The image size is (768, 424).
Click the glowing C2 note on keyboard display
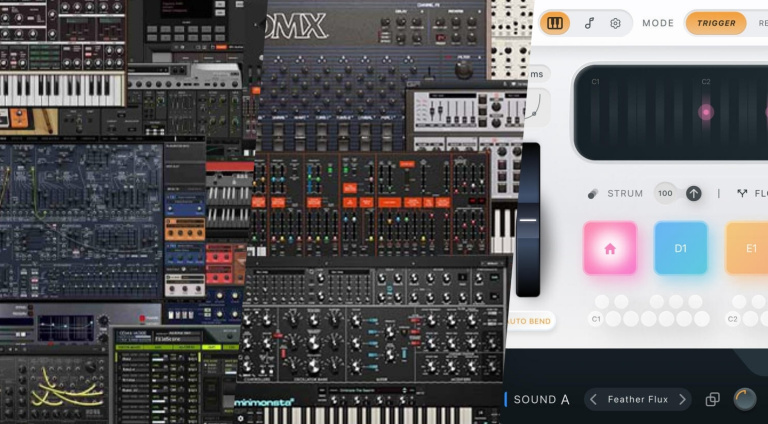coord(706,112)
